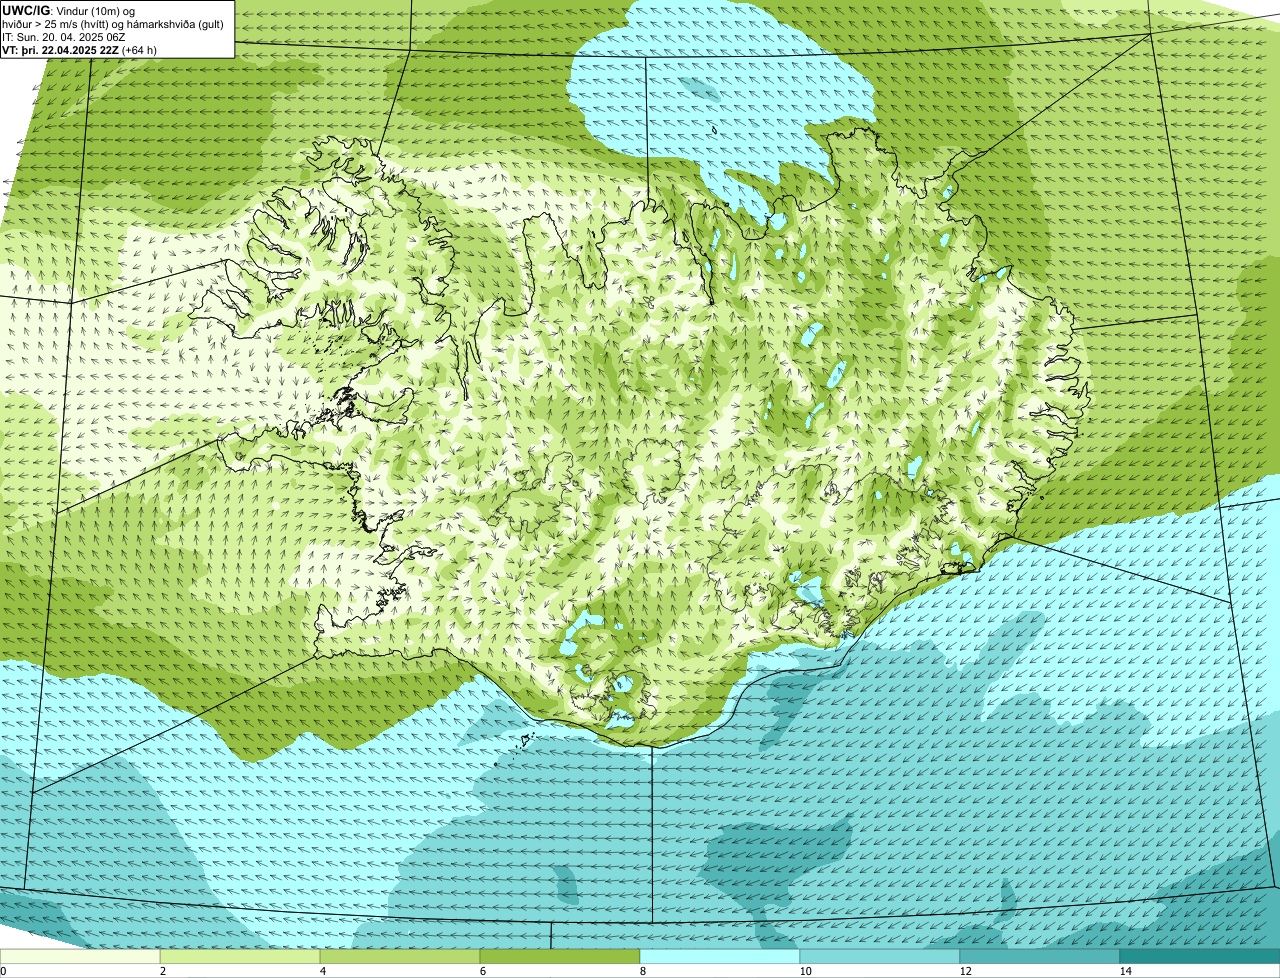Click the 0–2 m/s palest legend swatch
The height and width of the screenshot is (978, 1280).
(x=80, y=956)
